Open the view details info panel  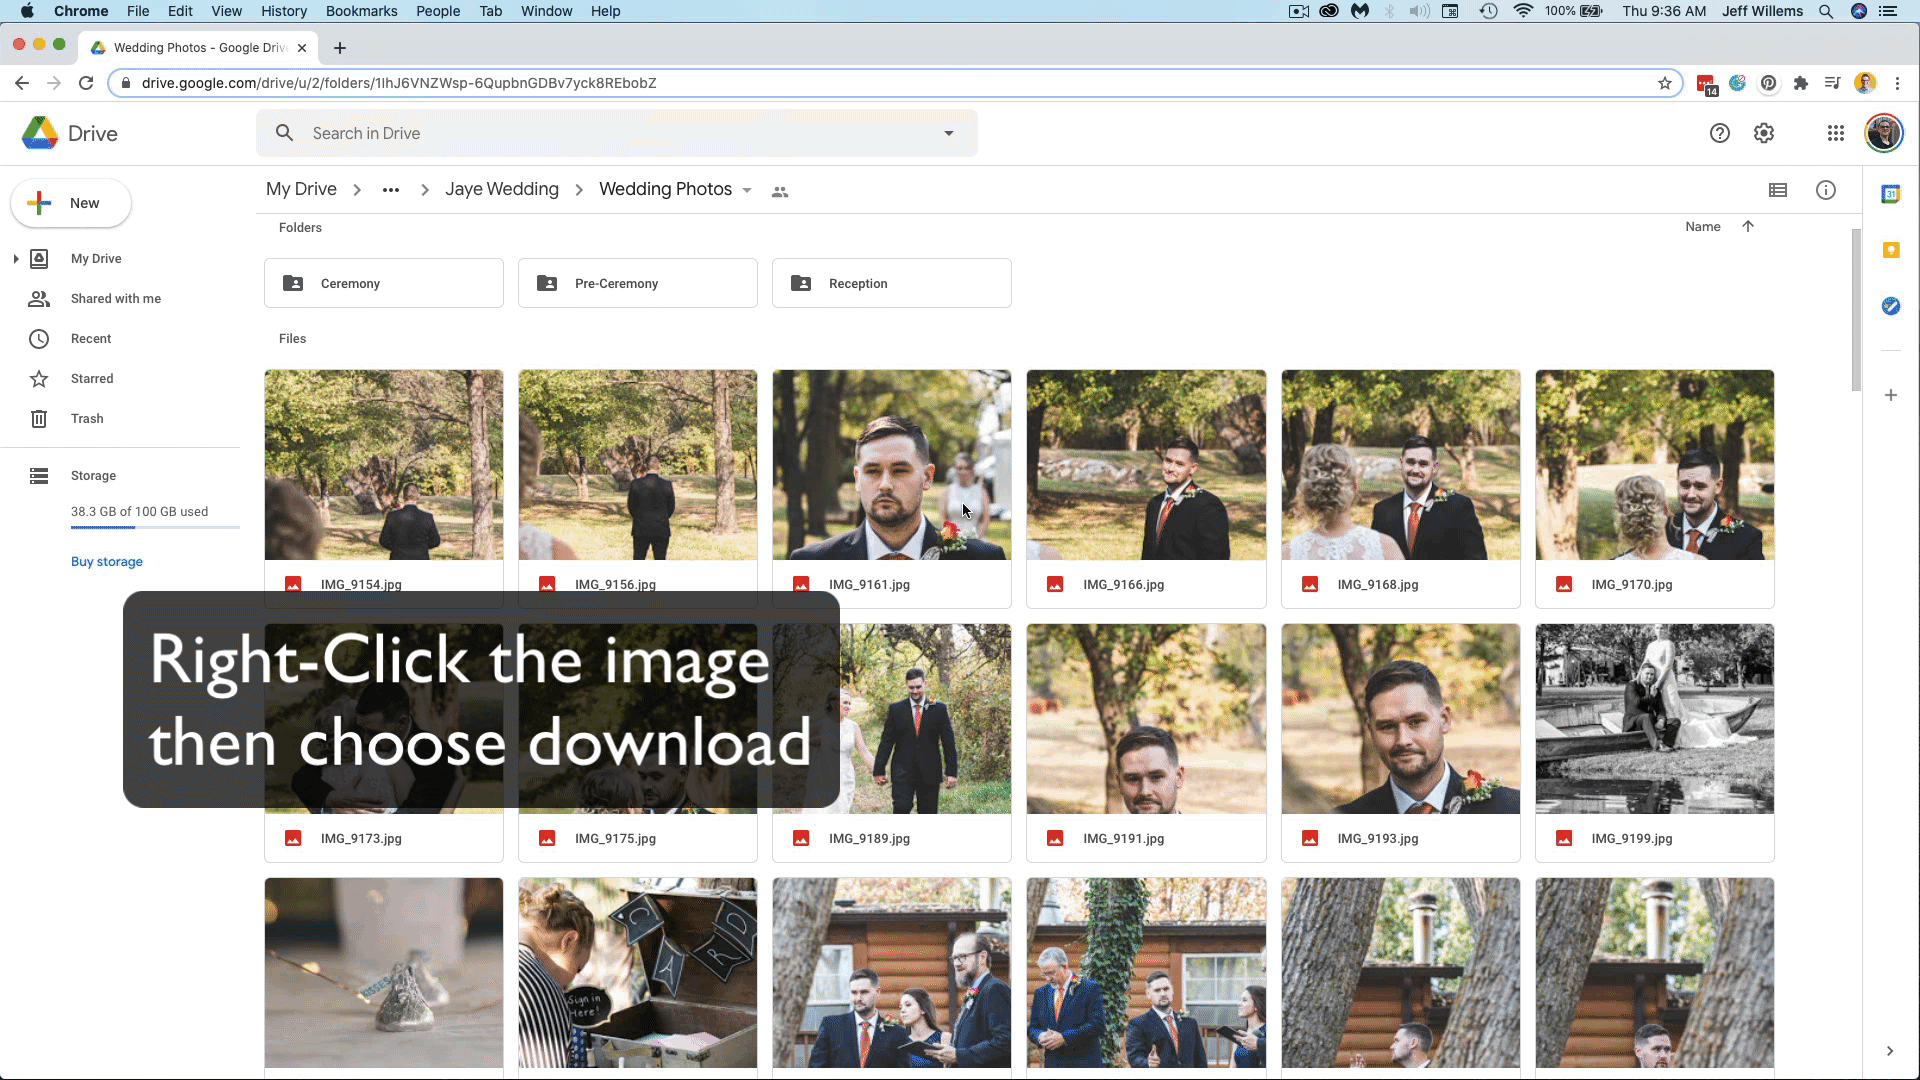pyautogui.click(x=1825, y=190)
